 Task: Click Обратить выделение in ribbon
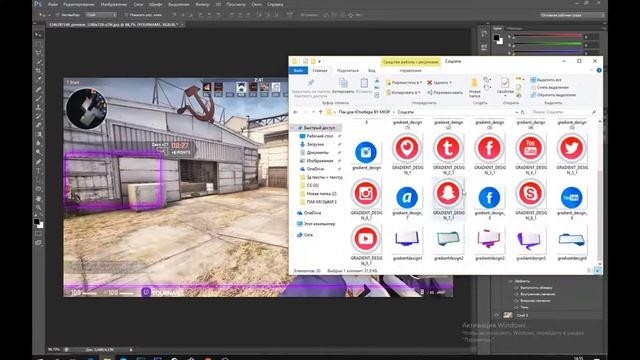(x=553, y=95)
